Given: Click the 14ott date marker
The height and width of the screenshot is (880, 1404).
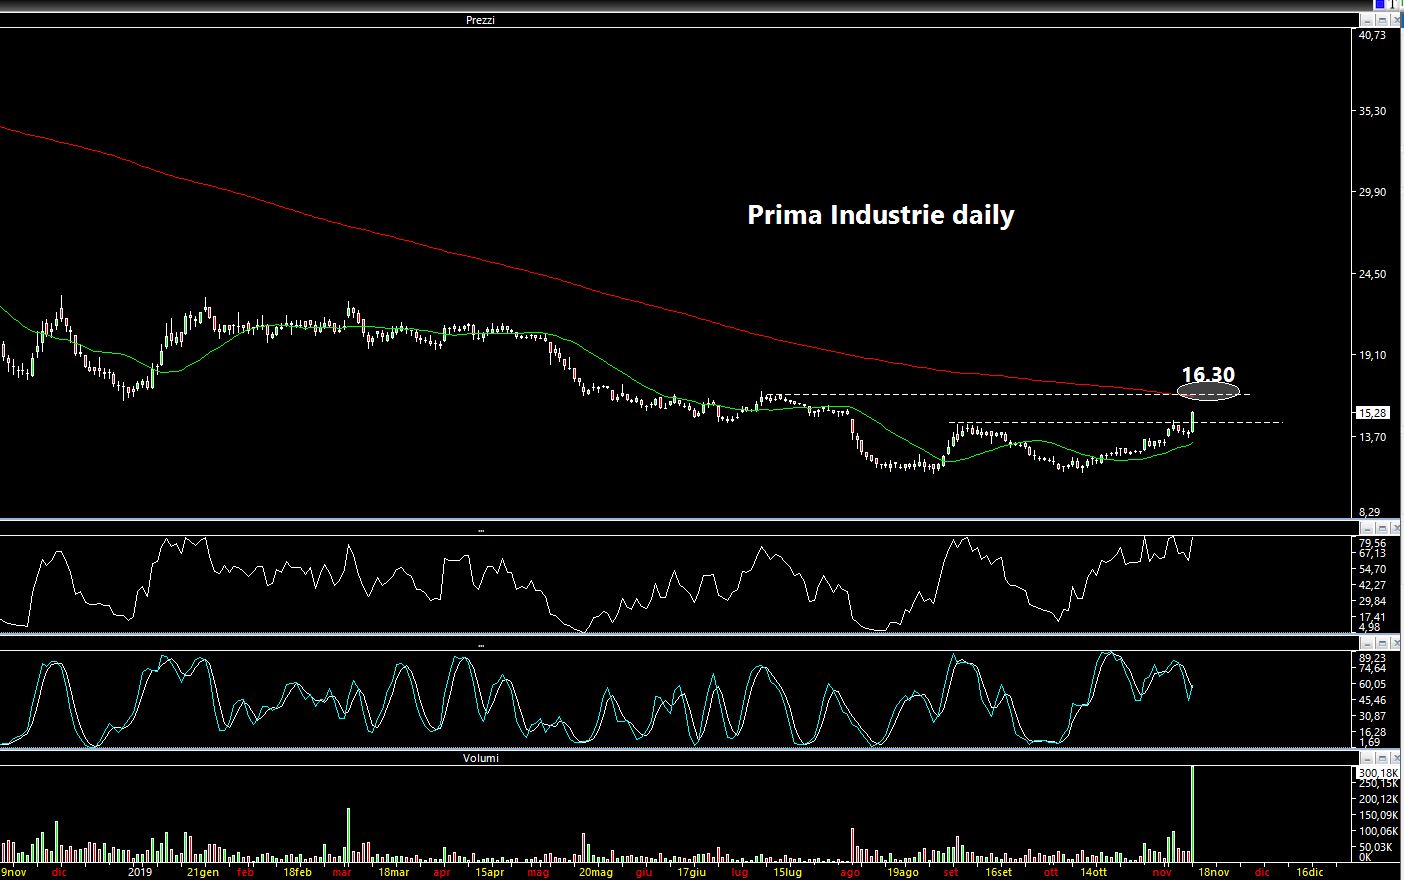Looking at the screenshot, I should pos(1093,872).
